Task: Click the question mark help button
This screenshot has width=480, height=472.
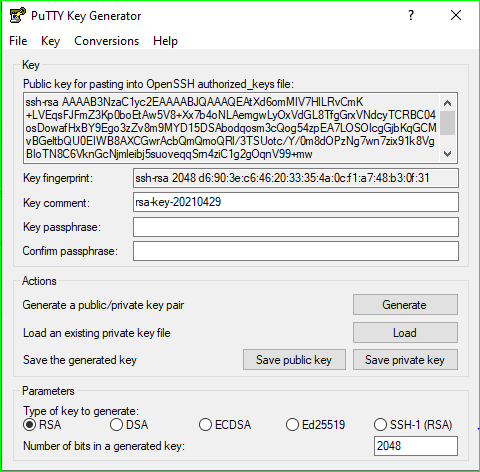Action: [x=411, y=15]
